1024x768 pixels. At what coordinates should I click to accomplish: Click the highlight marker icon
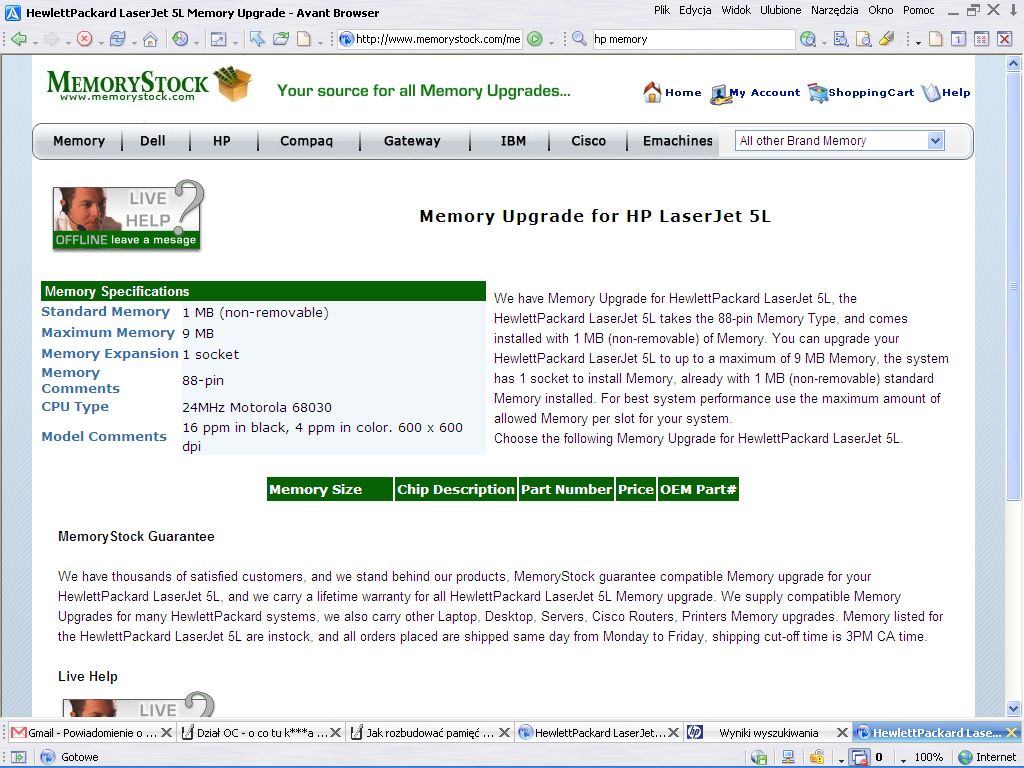coord(886,39)
